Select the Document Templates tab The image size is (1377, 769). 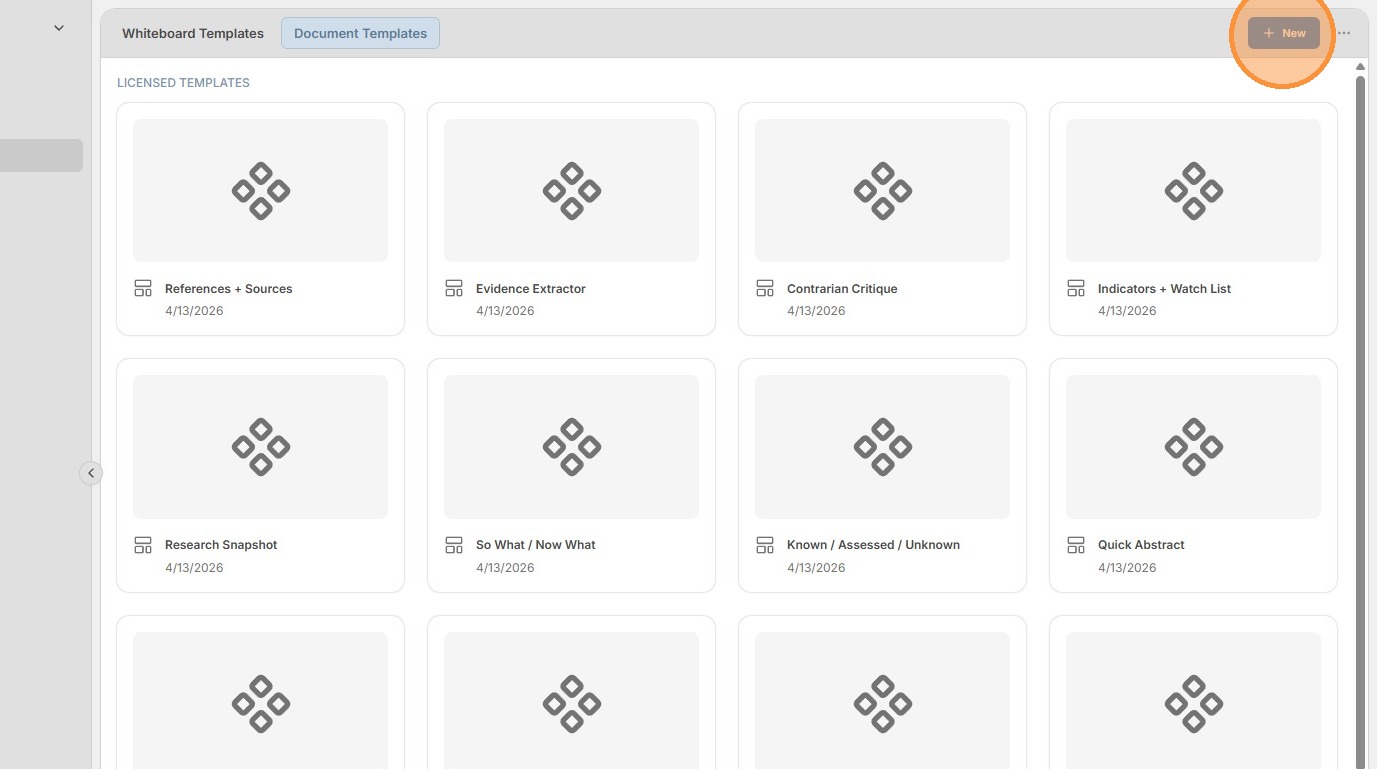point(360,33)
